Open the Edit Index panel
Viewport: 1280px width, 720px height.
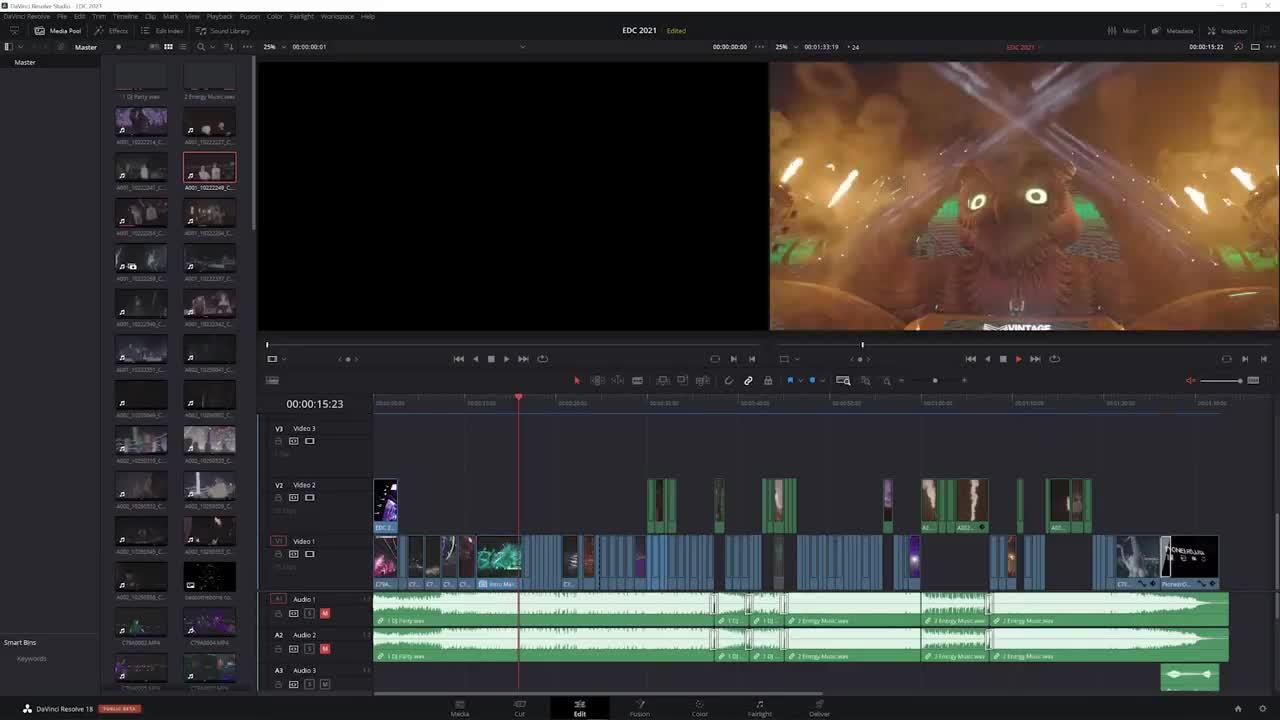[x=162, y=31]
